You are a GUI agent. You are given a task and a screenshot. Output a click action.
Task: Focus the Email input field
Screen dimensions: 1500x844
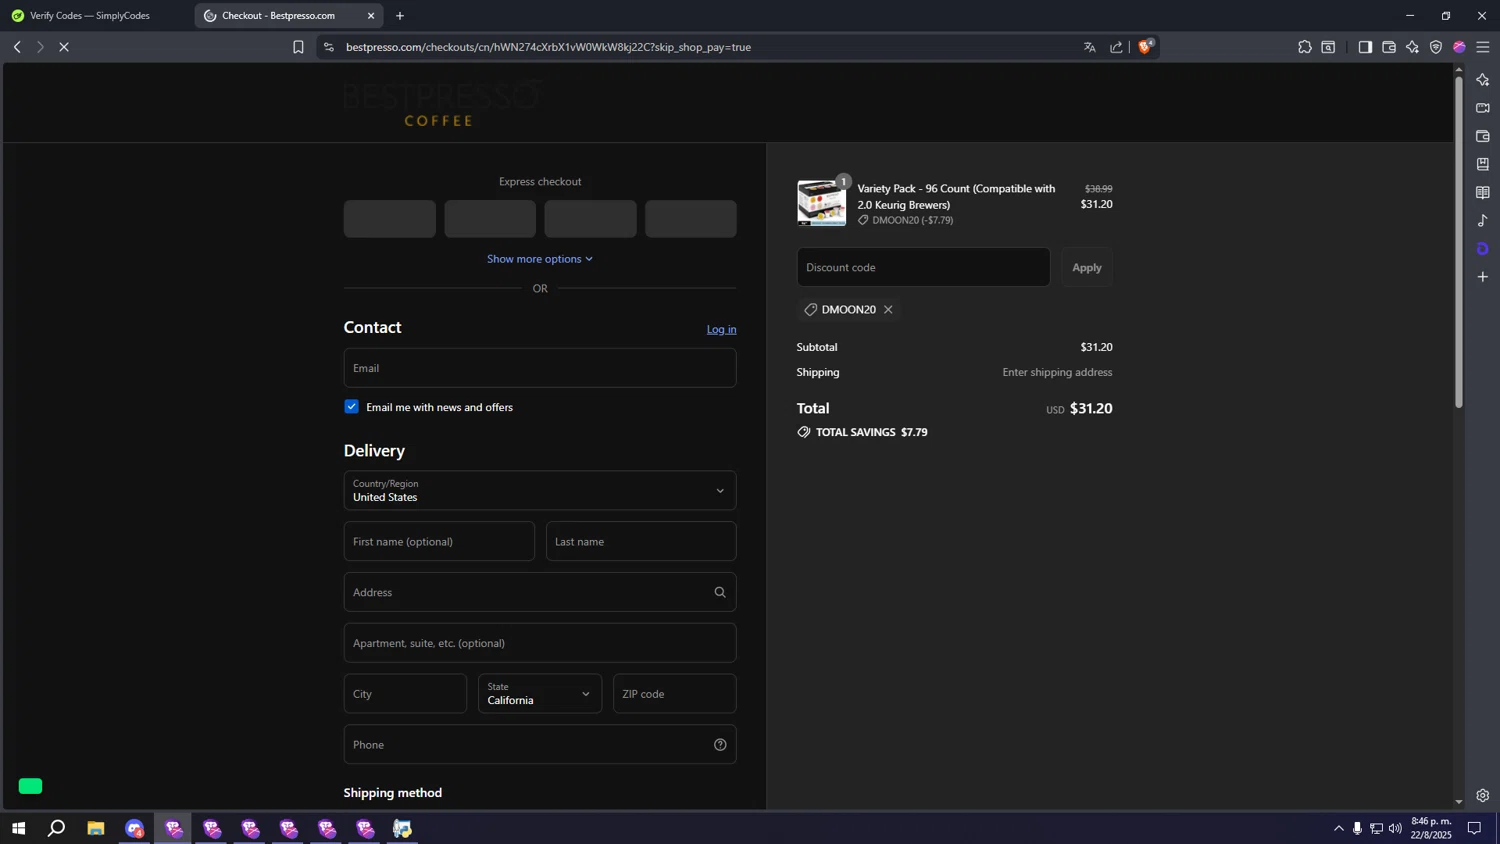point(540,368)
